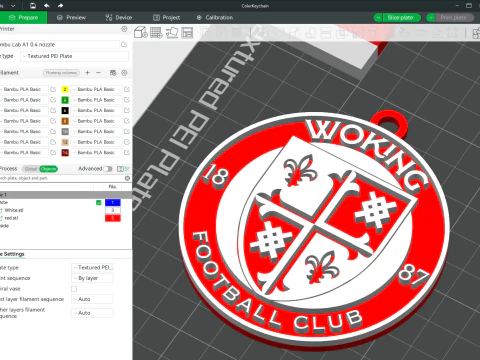
Task: Switch to the Calibration tab
Action: tap(215, 17)
